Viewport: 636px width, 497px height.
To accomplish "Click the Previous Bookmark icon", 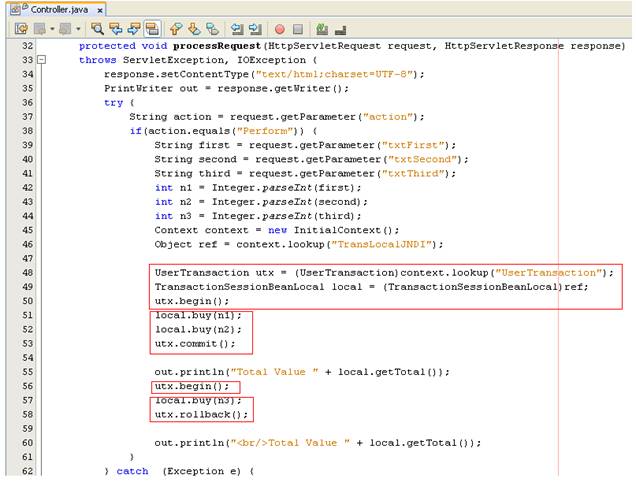I will [176, 29].
